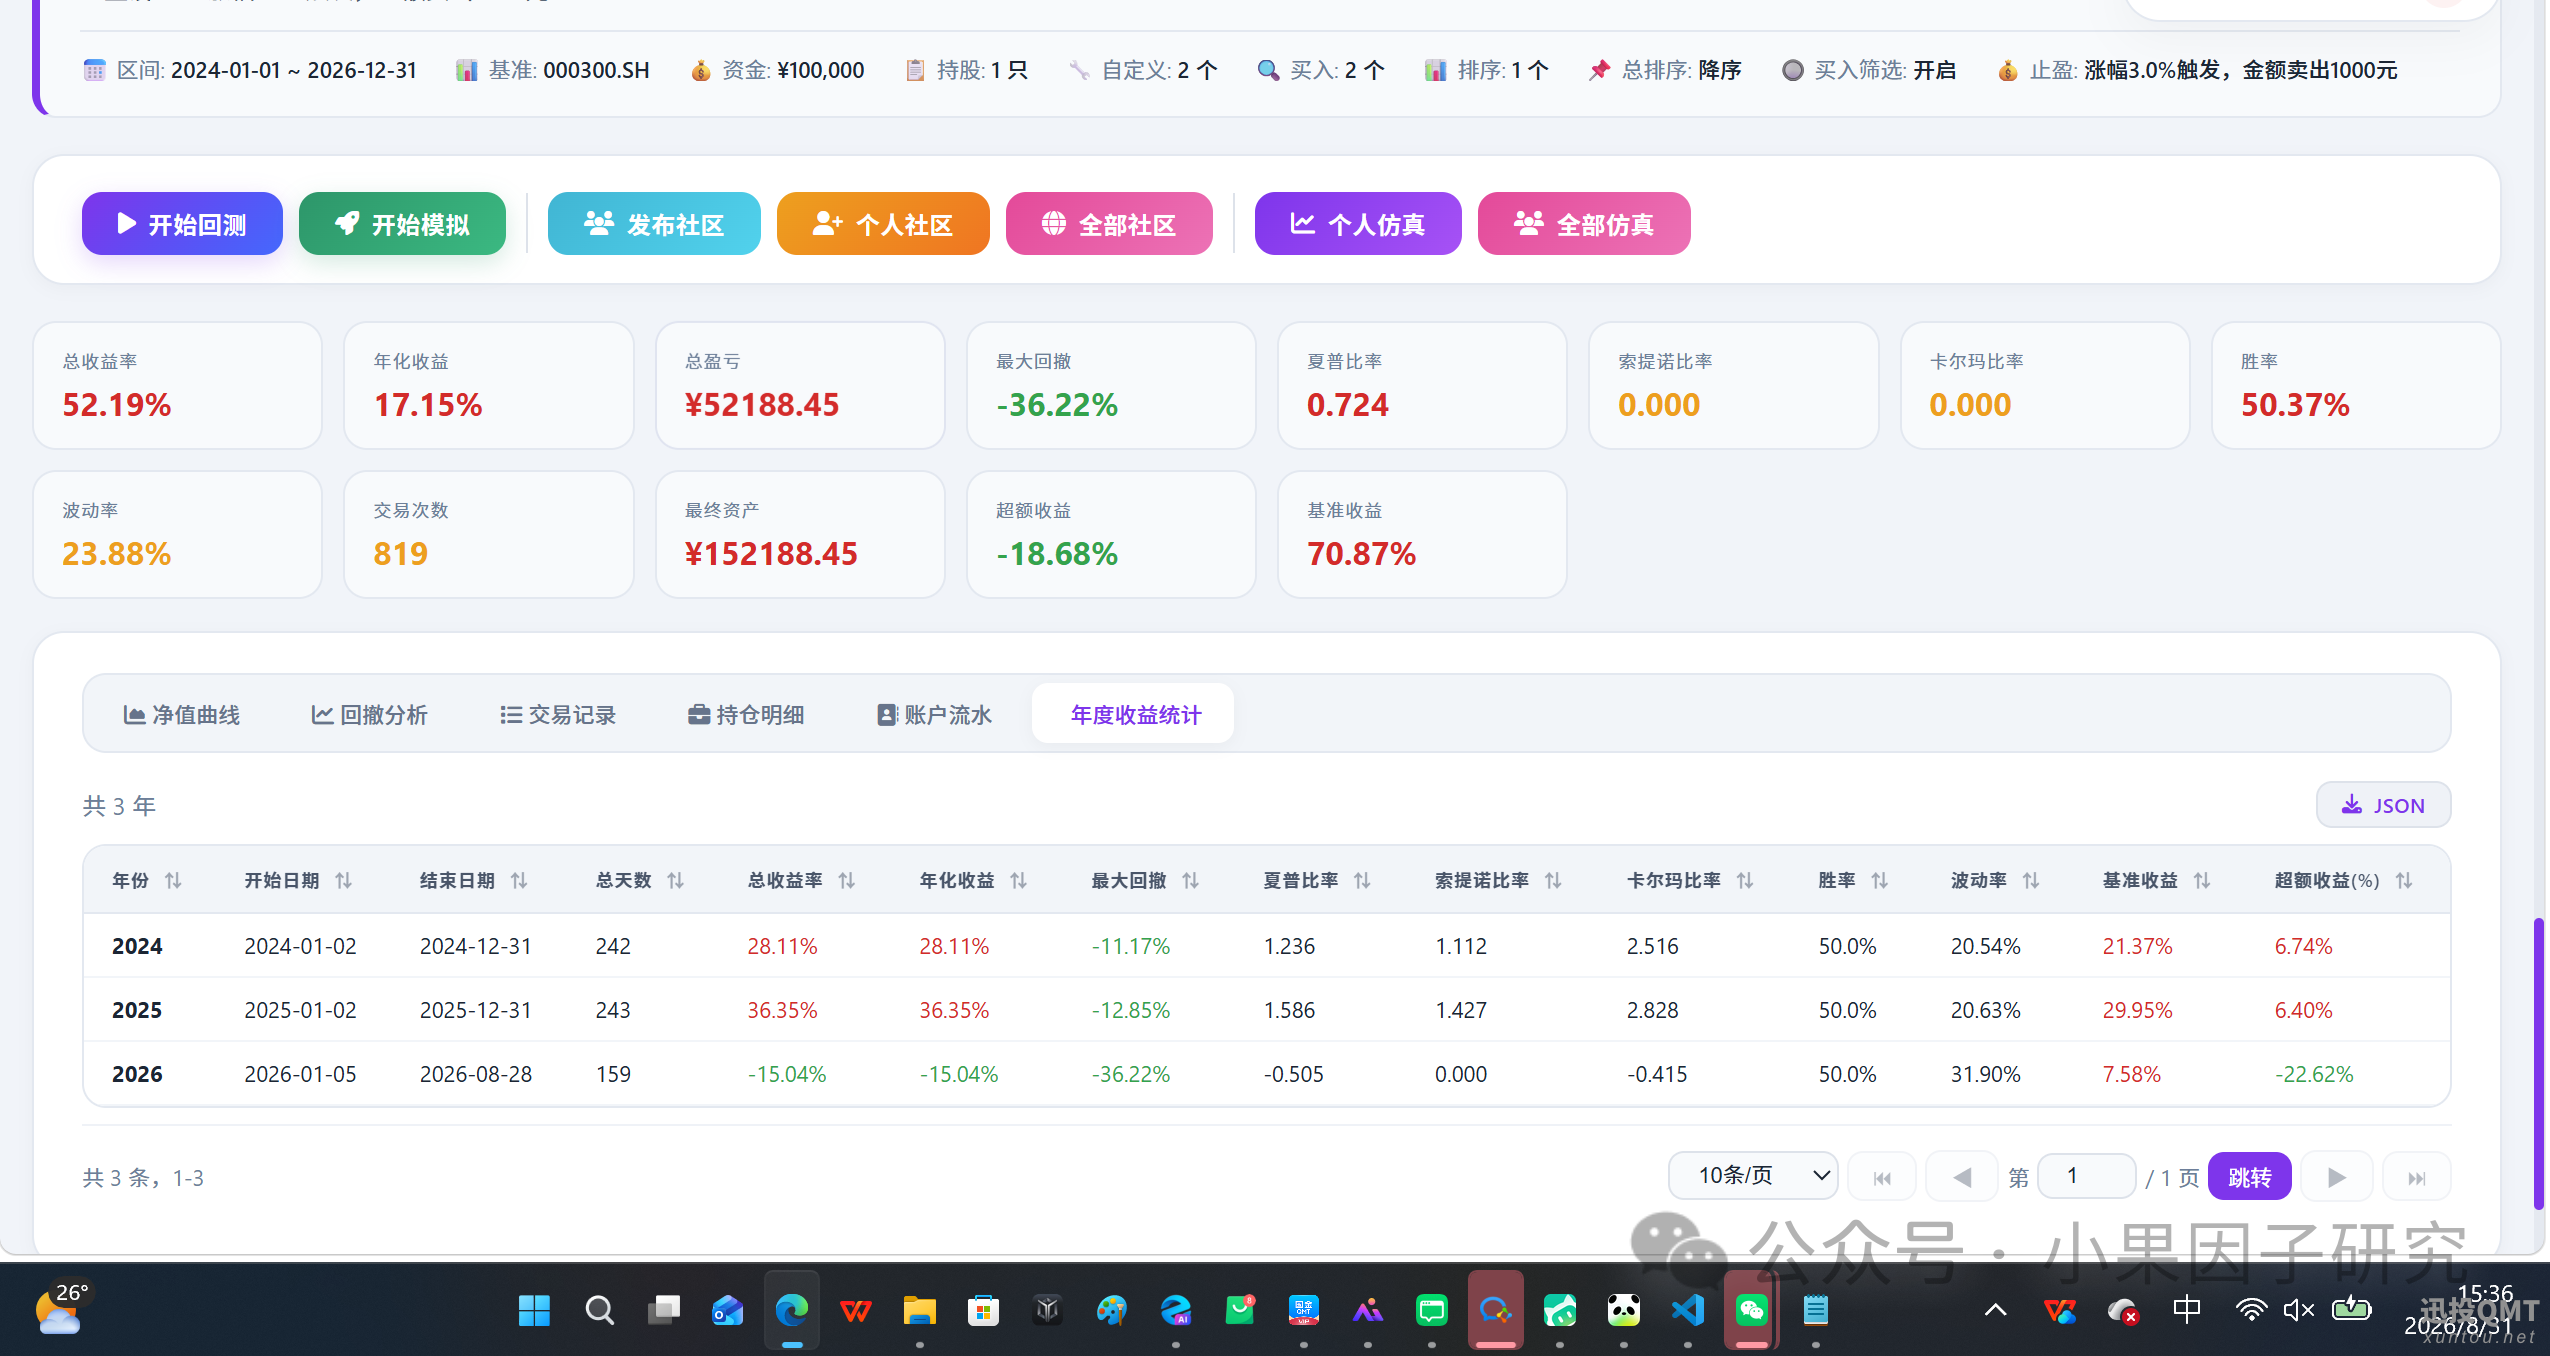Click the green 开始模拟 button

[x=402, y=223]
